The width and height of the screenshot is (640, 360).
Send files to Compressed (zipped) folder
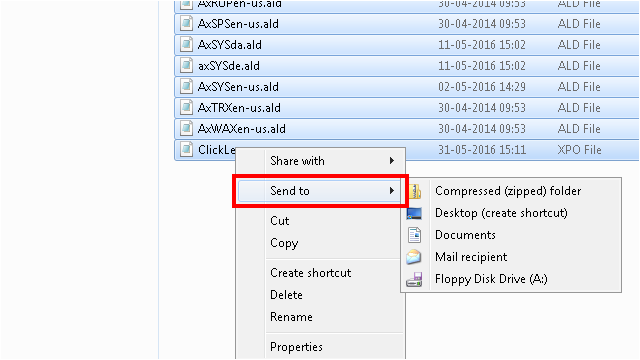[x=511, y=191]
